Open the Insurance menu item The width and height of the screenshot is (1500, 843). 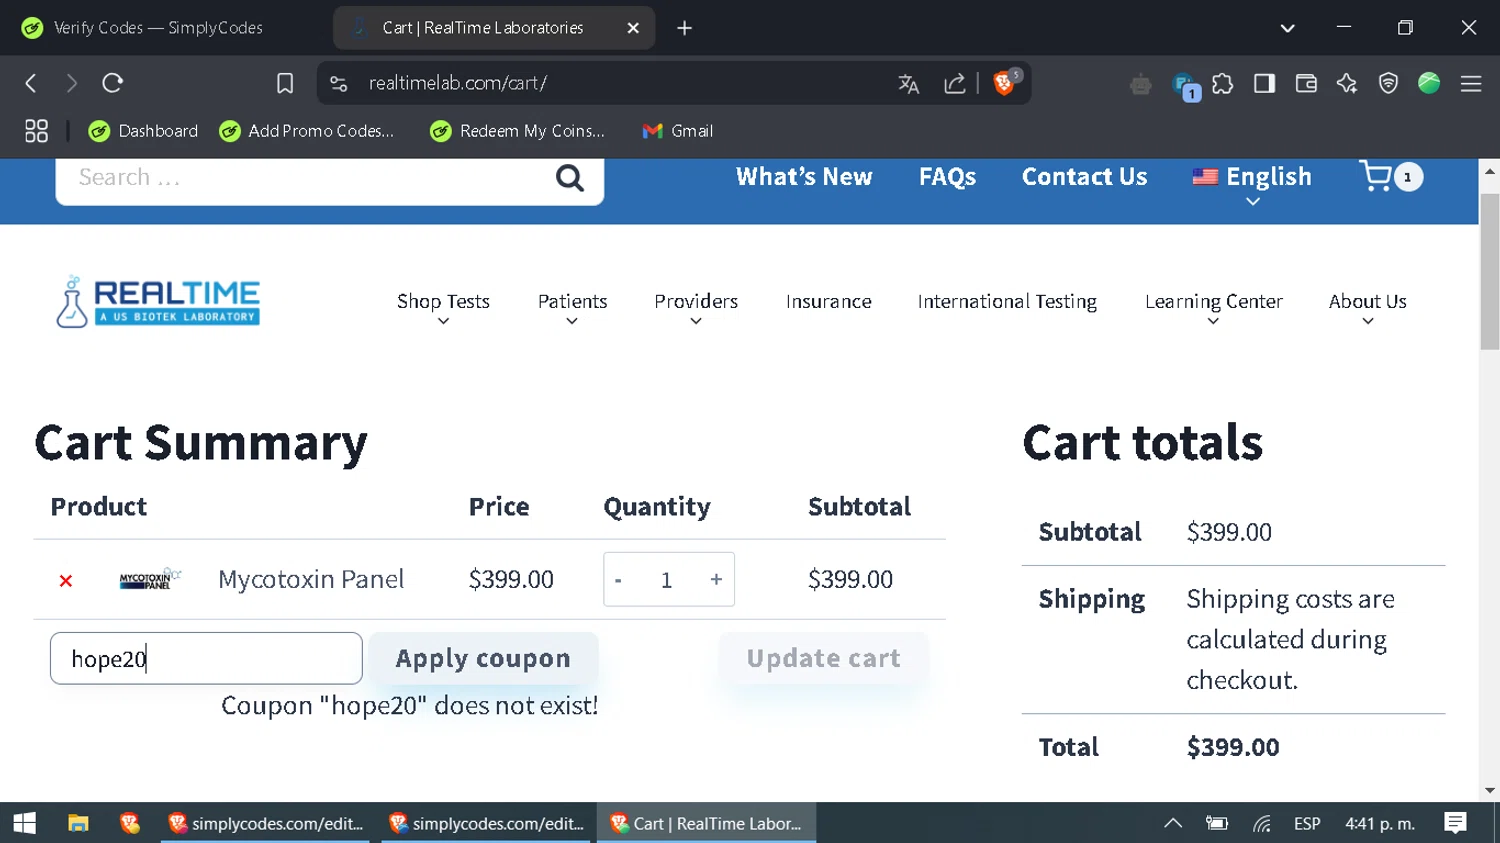(828, 301)
